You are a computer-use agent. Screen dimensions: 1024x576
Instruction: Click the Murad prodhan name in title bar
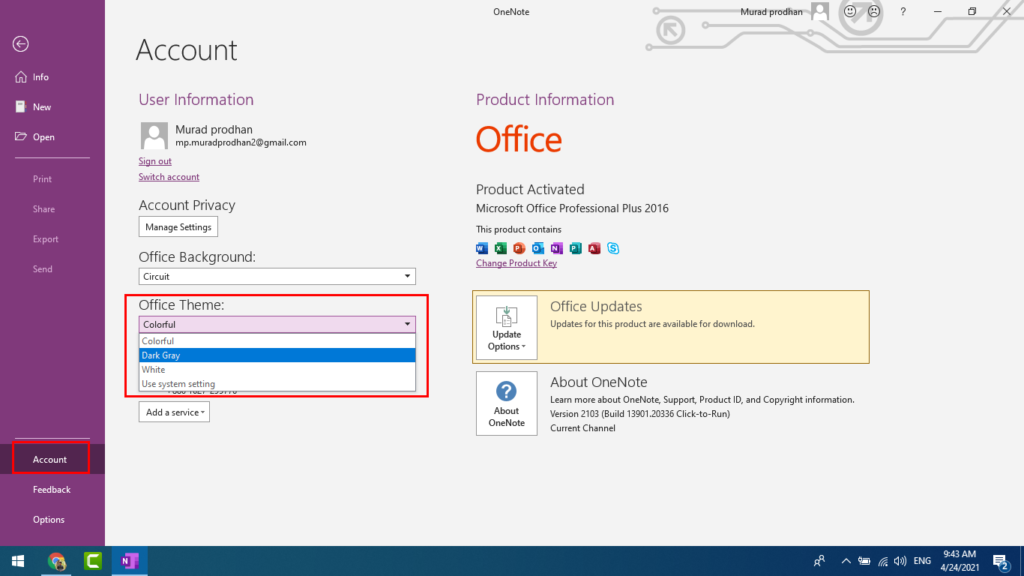(x=771, y=12)
